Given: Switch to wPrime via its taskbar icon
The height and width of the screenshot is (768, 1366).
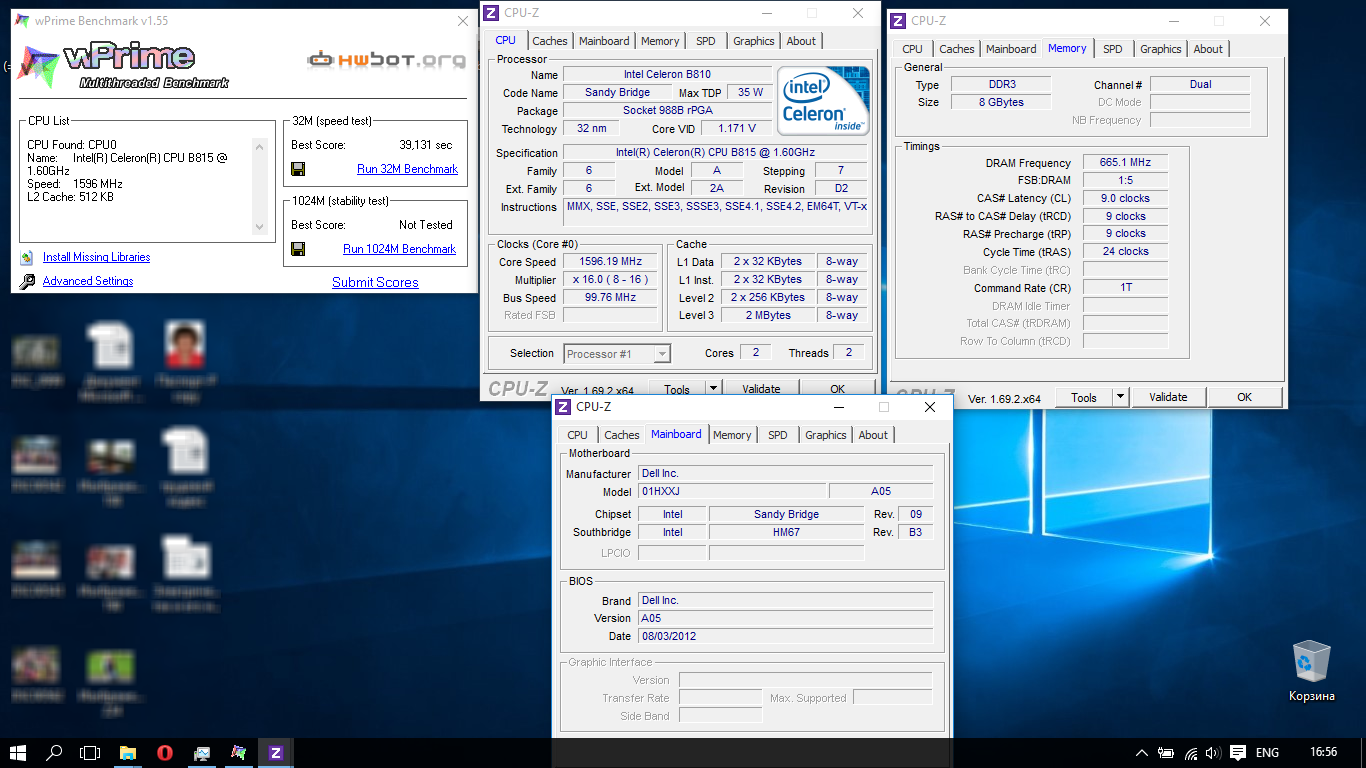Looking at the screenshot, I should click(238, 753).
